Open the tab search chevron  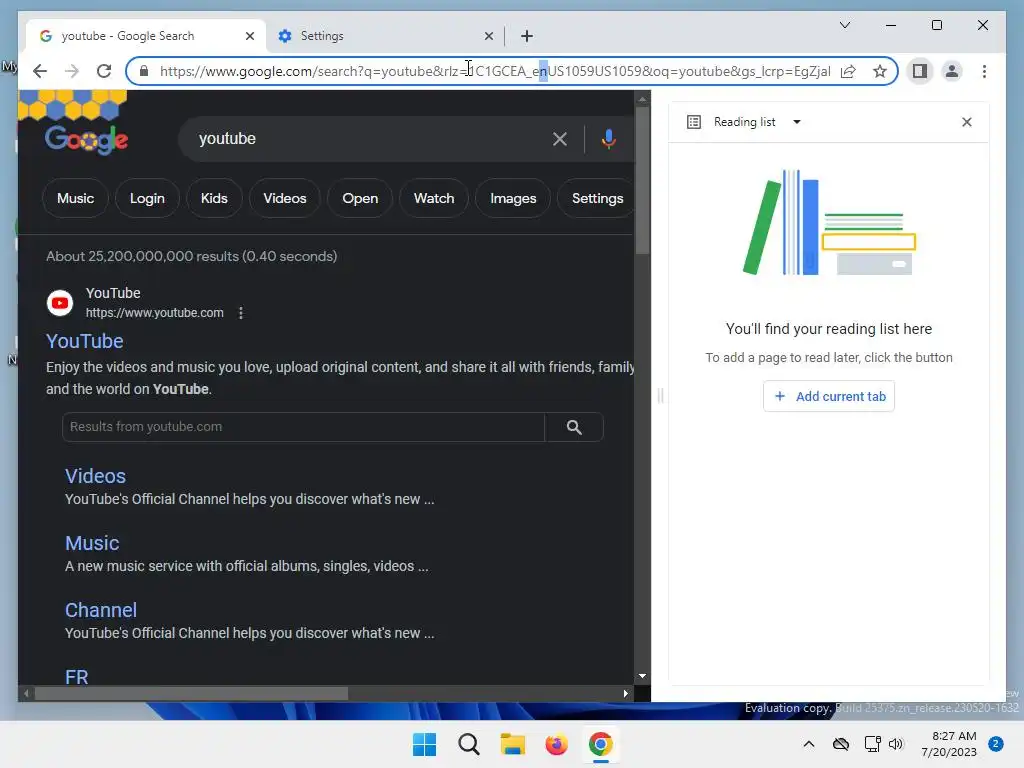point(844,25)
